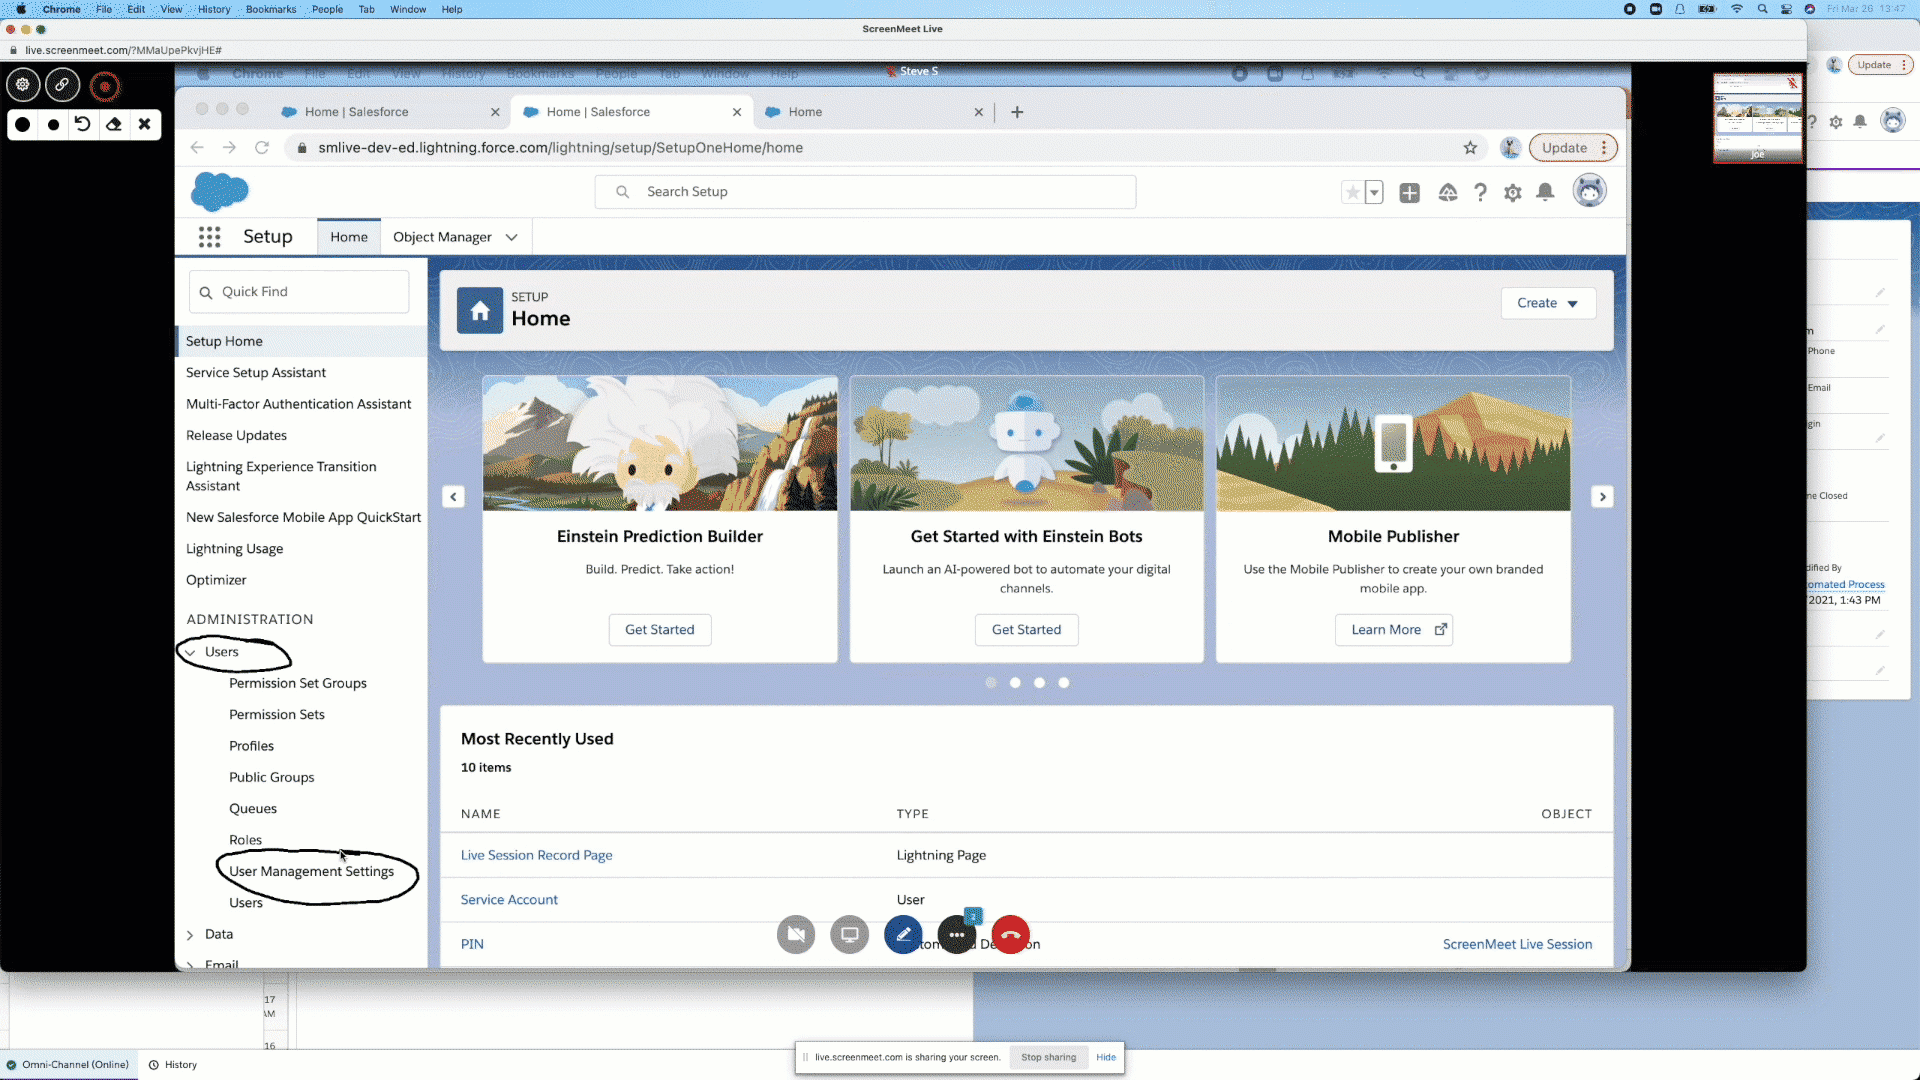
Task: Go back in the shared browser
Action: tap(197, 148)
